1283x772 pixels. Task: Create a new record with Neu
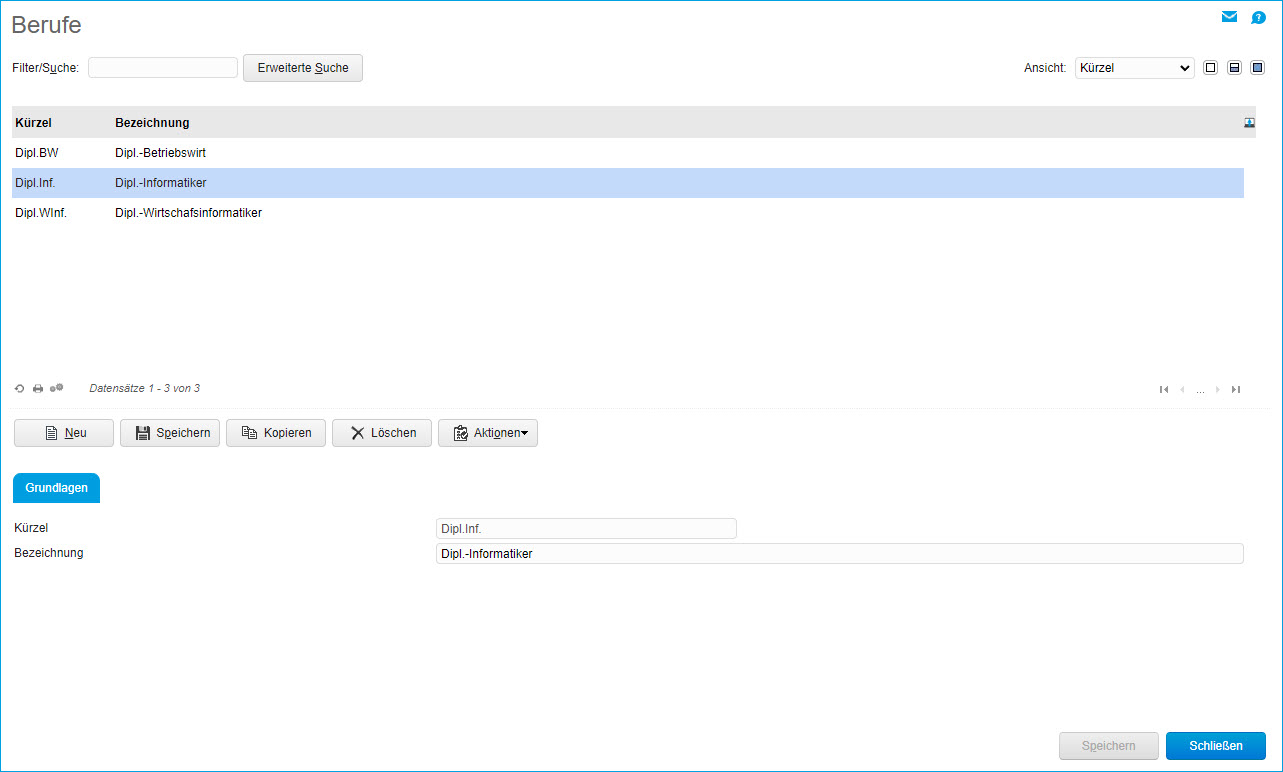coord(64,433)
